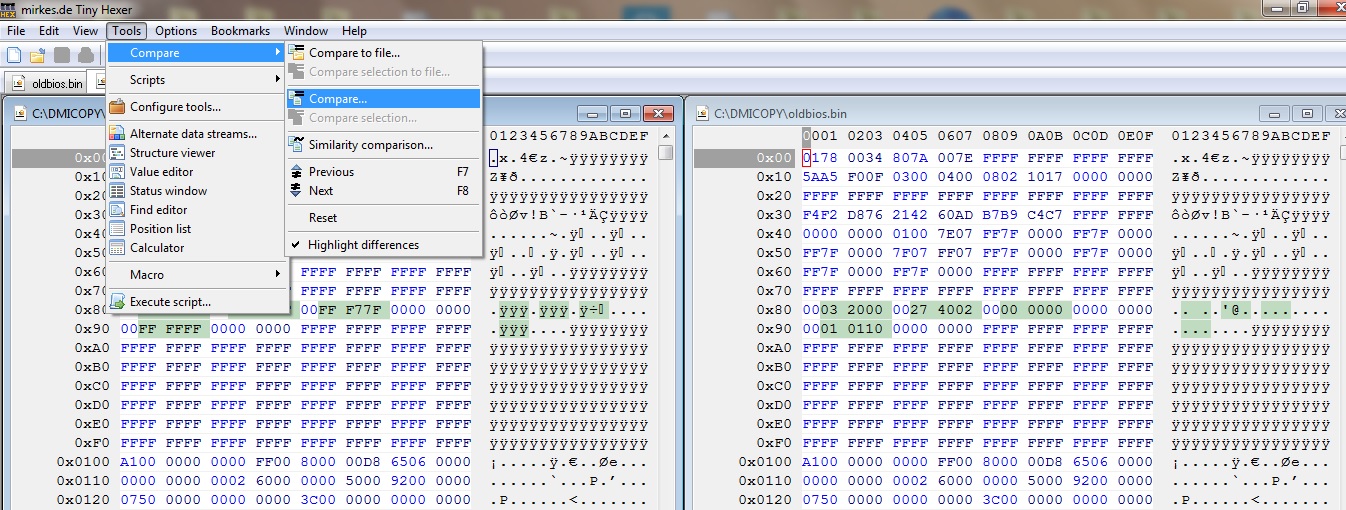The height and width of the screenshot is (510, 1346).
Task: Click hex value 0178 in right window
Action: (x=819, y=158)
